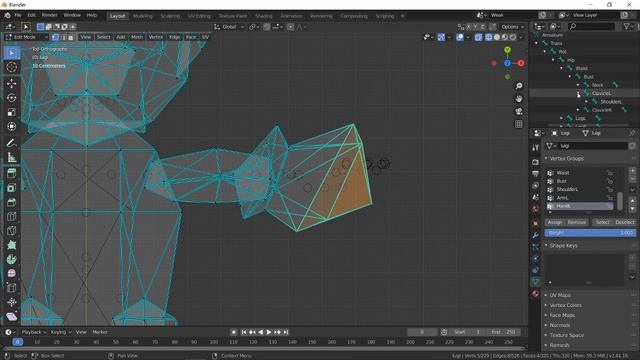Switch to Modeling workspace tab
Image resolution: width=640 pixels, height=360 pixels.
[143, 16]
